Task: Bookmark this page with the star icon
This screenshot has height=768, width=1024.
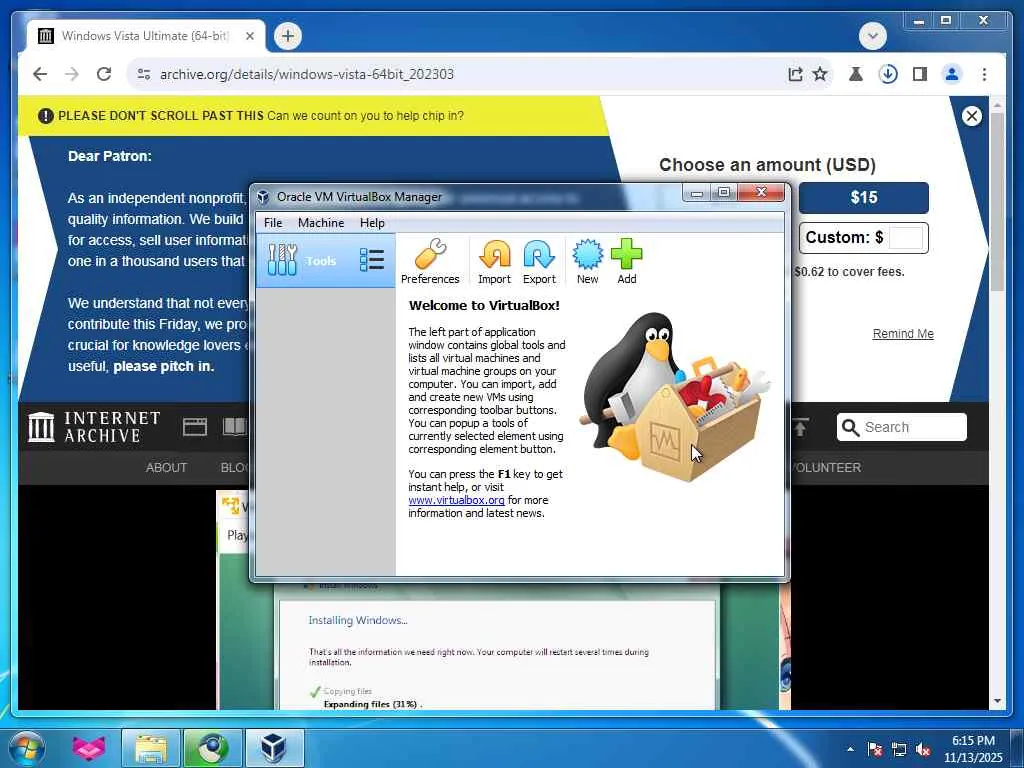Action: 820,74
